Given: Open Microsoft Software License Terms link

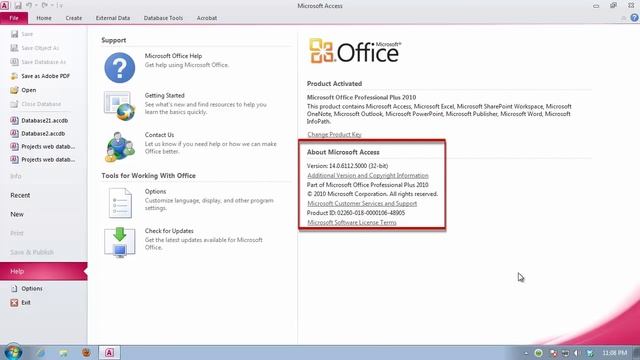Looking at the screenshot, I should click(x=352, y=222).
